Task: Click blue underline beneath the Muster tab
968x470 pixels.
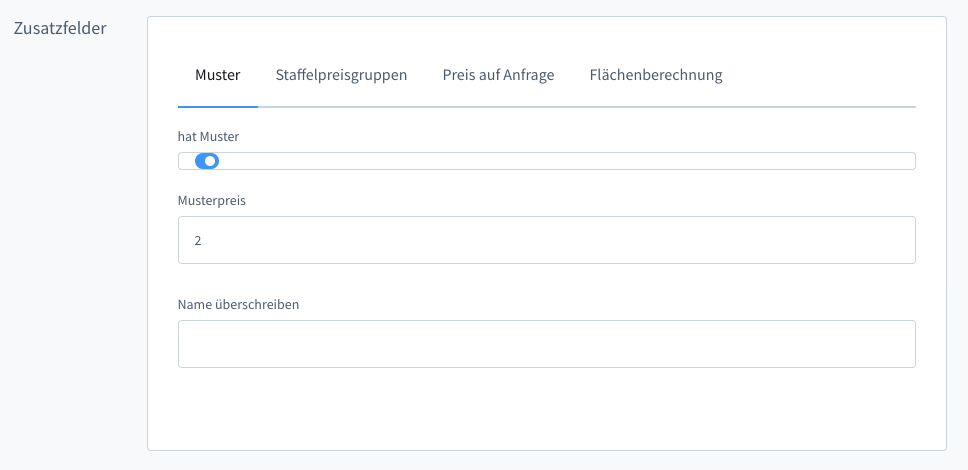Action: 218,105
